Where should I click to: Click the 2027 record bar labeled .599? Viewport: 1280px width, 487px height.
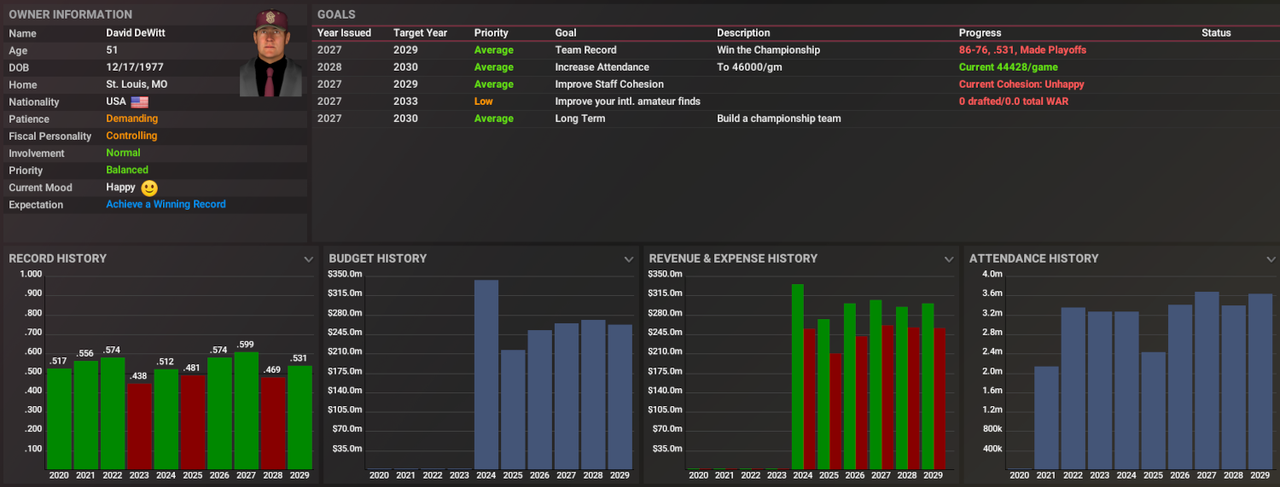[x=245, y=410]
